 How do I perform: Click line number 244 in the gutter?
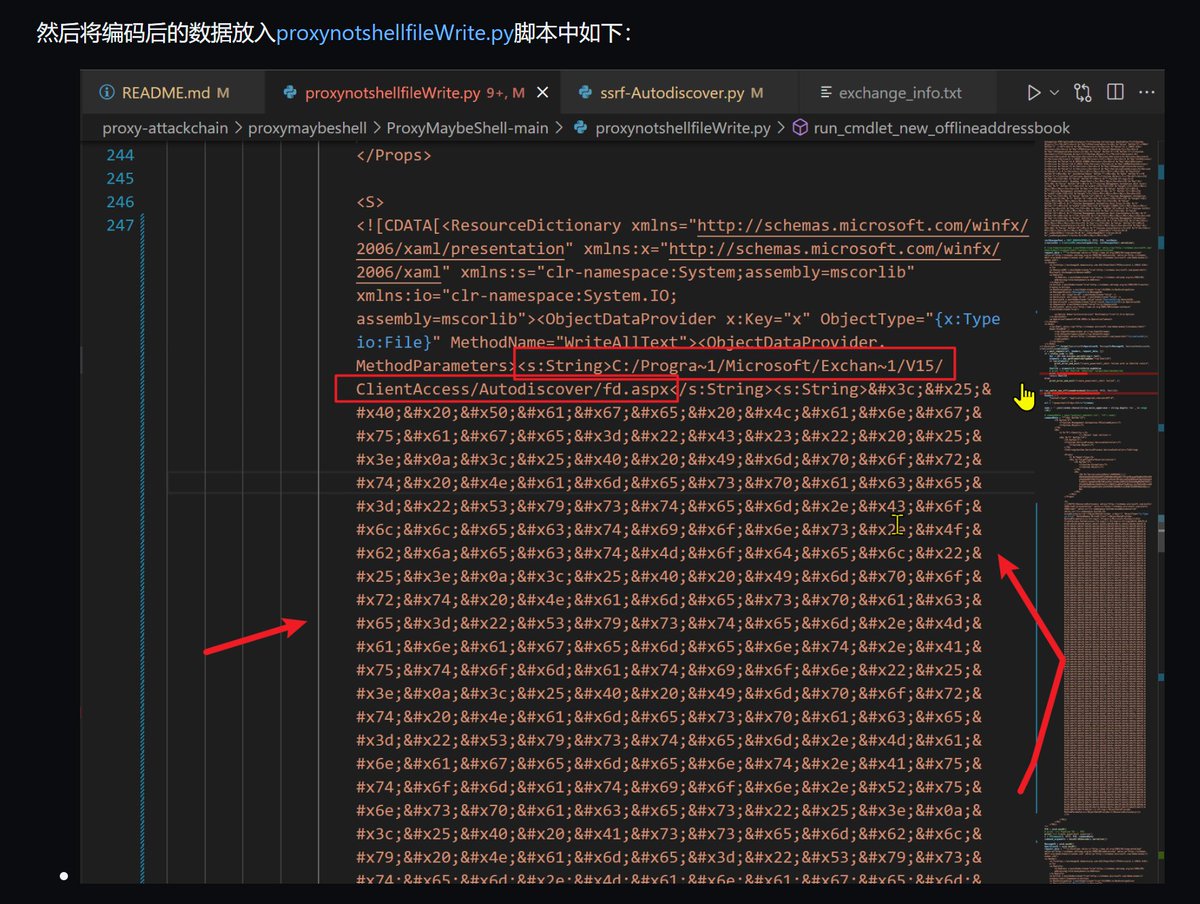click(x=119, y=155)
